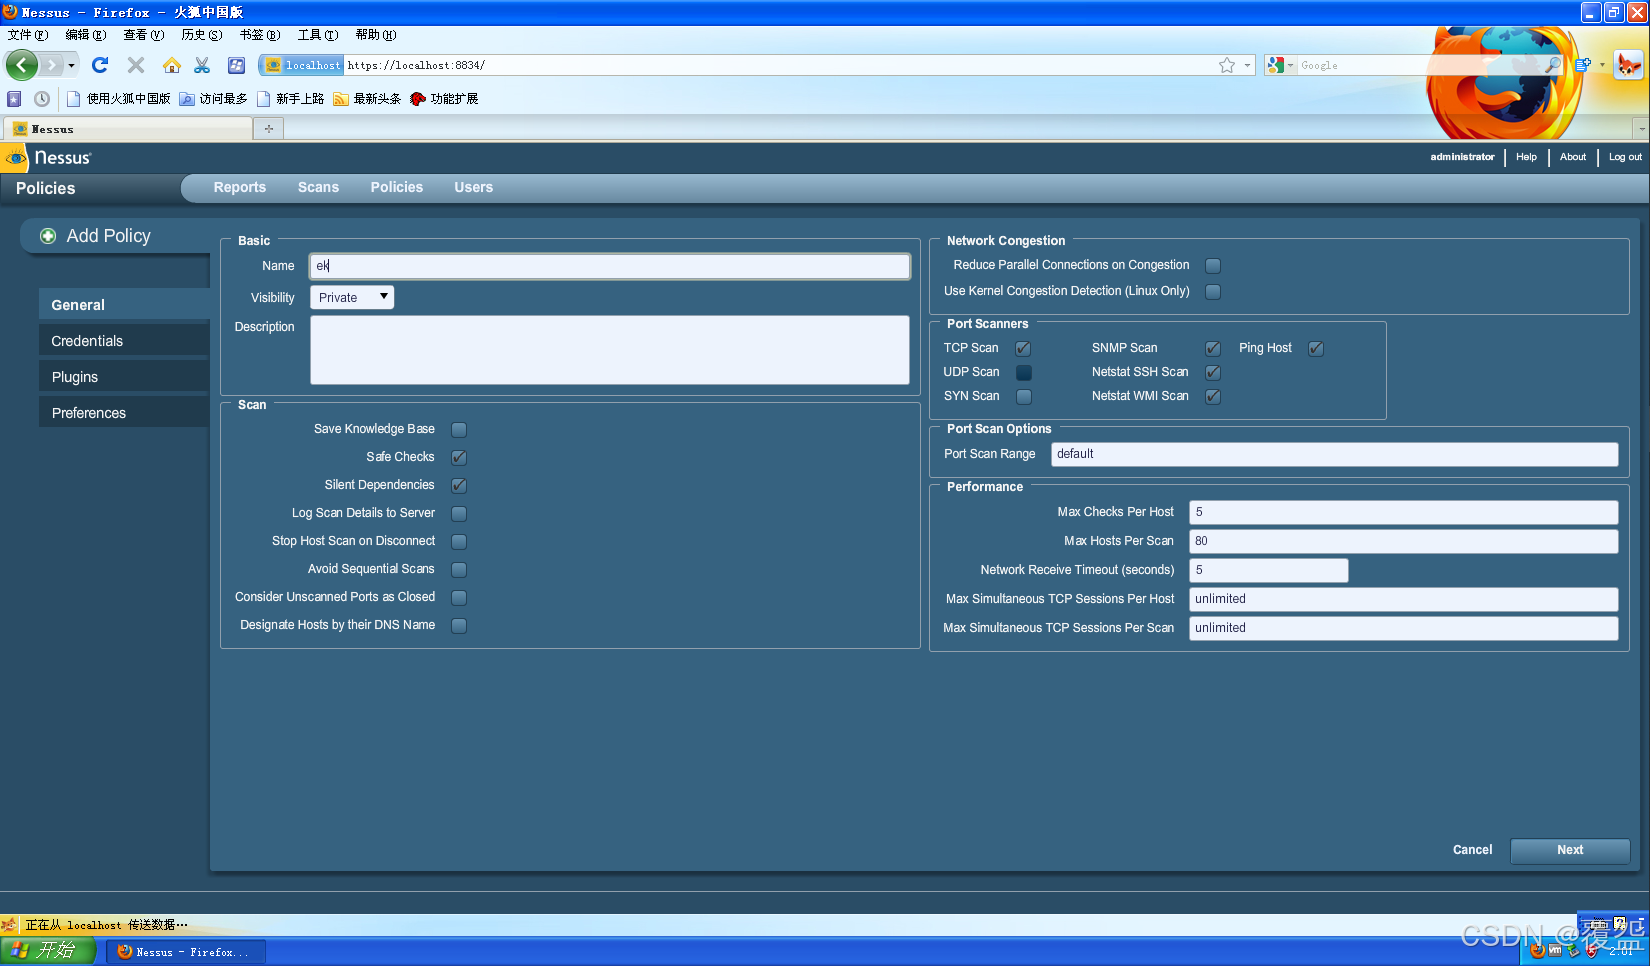Open the 功能扩展 bookmark
Image resolution: width=1650 pixels, height=966 pixels.
(444, 99)
